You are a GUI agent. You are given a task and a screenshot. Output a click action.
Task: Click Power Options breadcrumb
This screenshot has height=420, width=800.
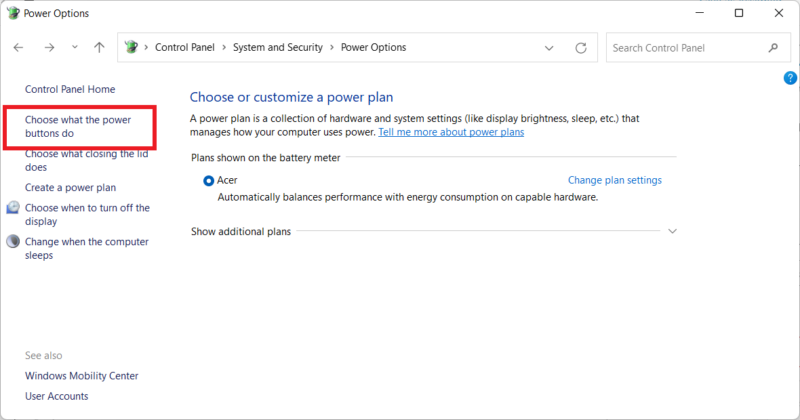pos(373,47)
